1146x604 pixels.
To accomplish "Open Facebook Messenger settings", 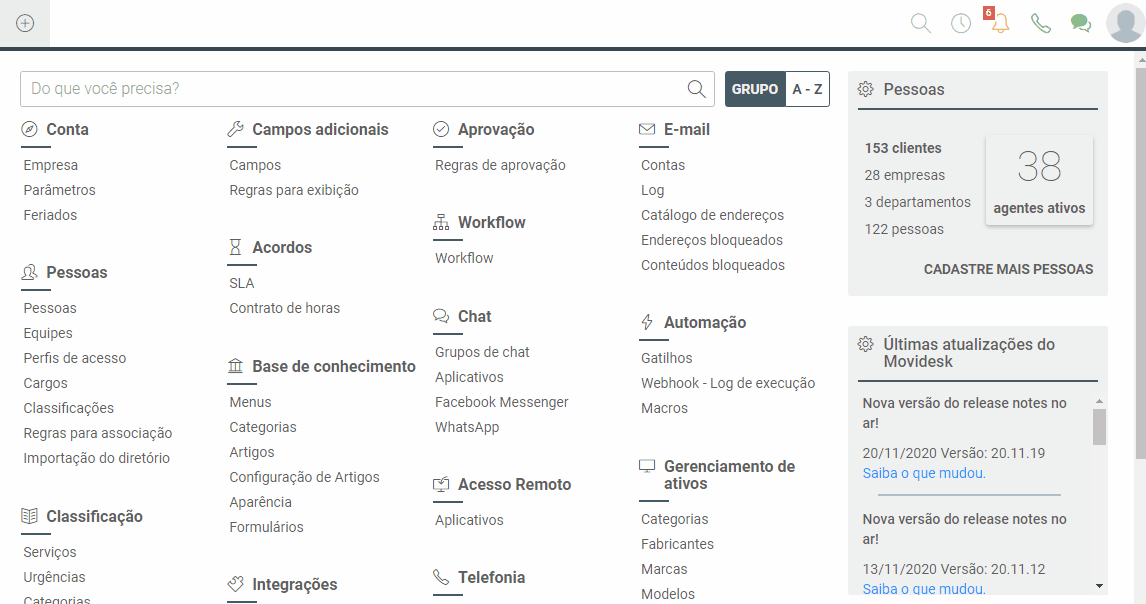I will [501, 402].
